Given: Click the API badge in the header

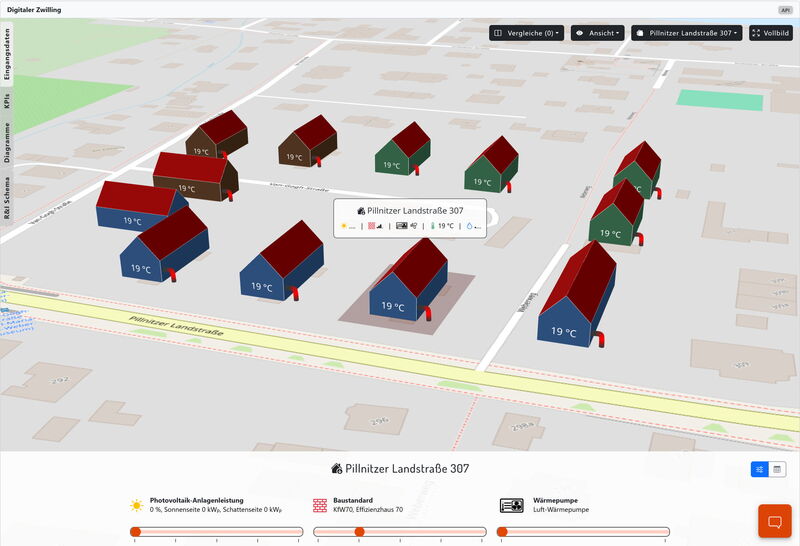Looking at the screenshot, I should pos(785,9).
